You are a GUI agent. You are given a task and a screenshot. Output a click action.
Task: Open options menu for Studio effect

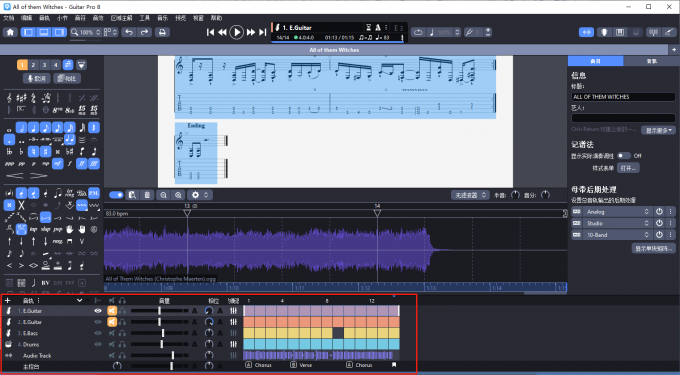coord(670,223)
